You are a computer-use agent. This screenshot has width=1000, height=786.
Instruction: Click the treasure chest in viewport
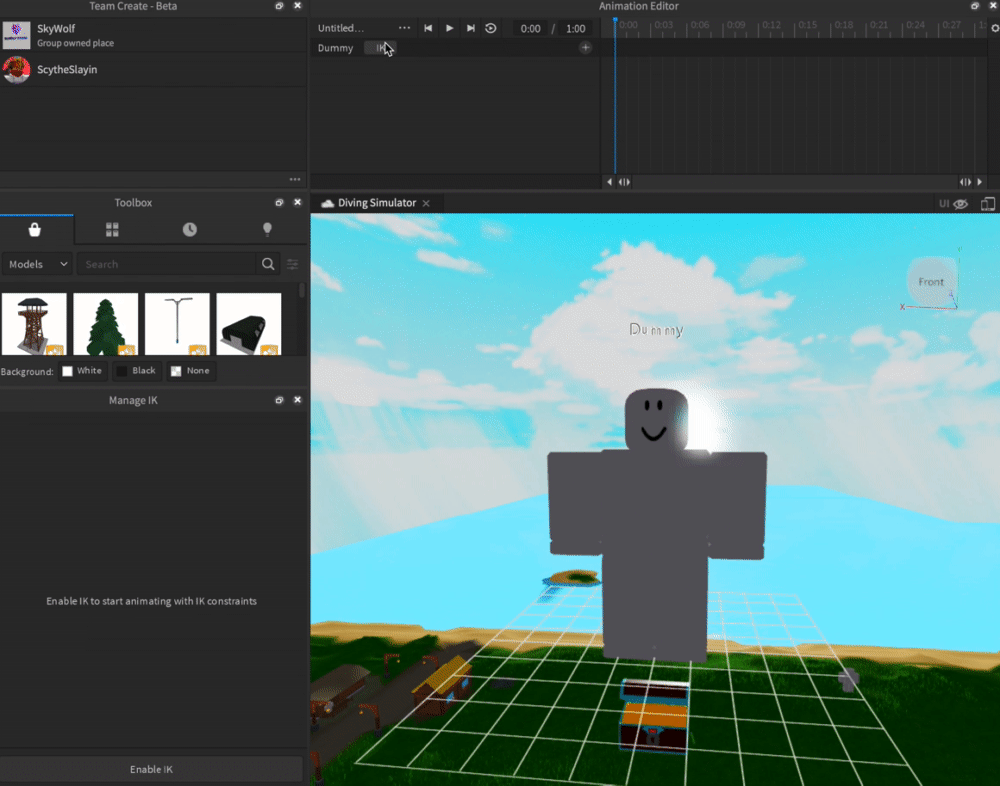[654, 716]
